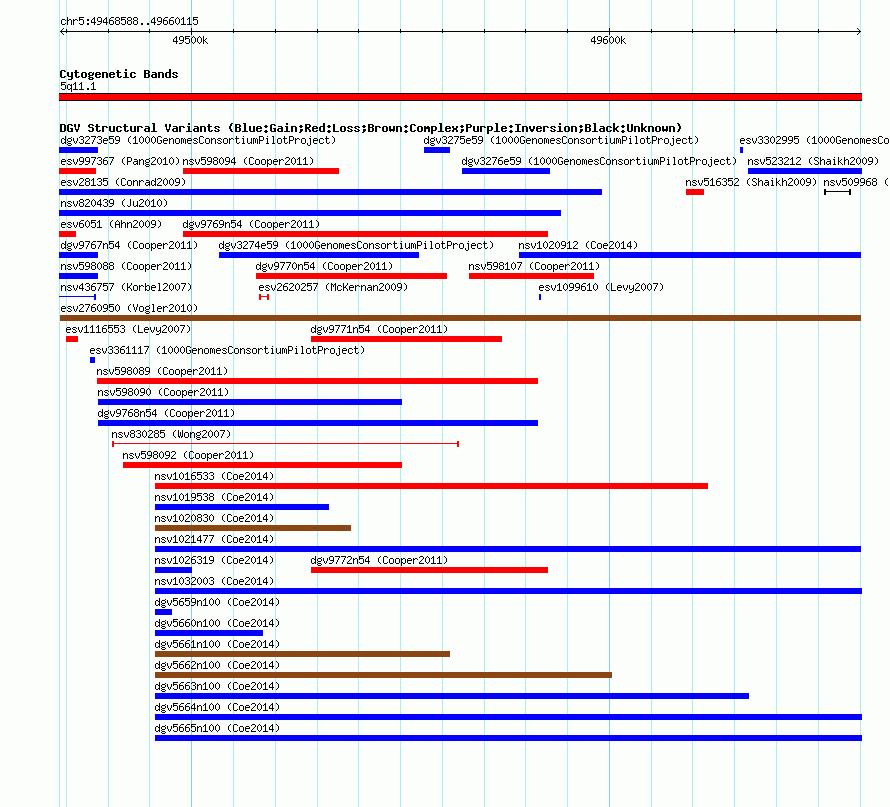Select dgv5665n100 (Coe2014) label

click(217, 728)
